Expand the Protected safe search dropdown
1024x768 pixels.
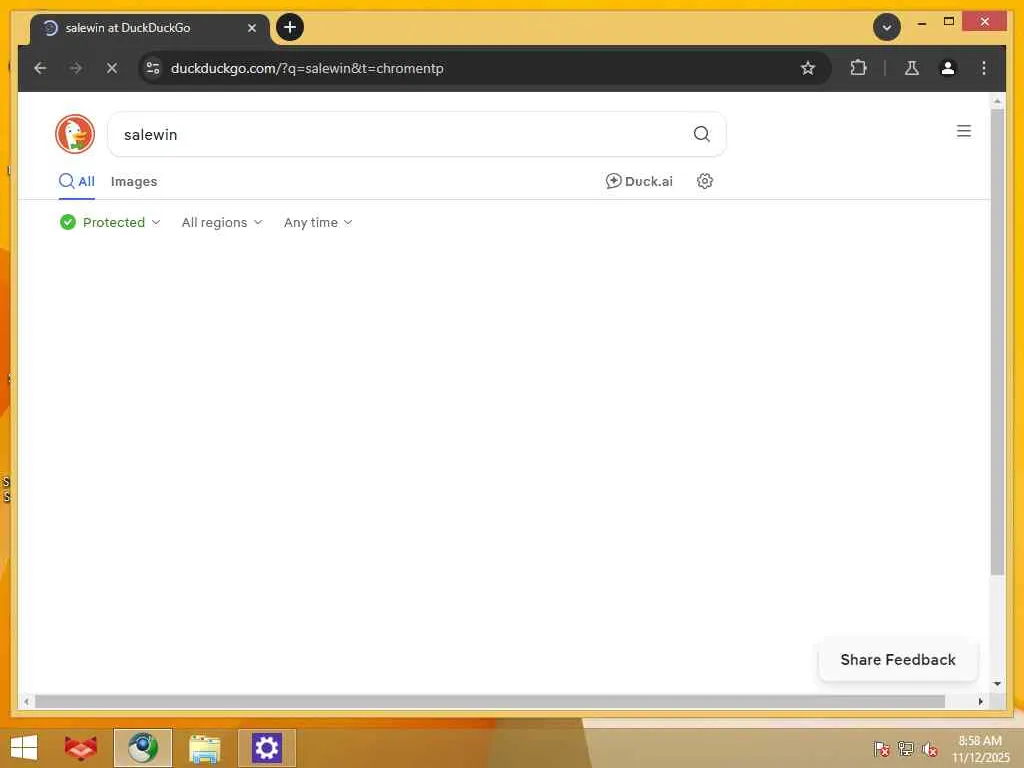(x=110, y=222)
